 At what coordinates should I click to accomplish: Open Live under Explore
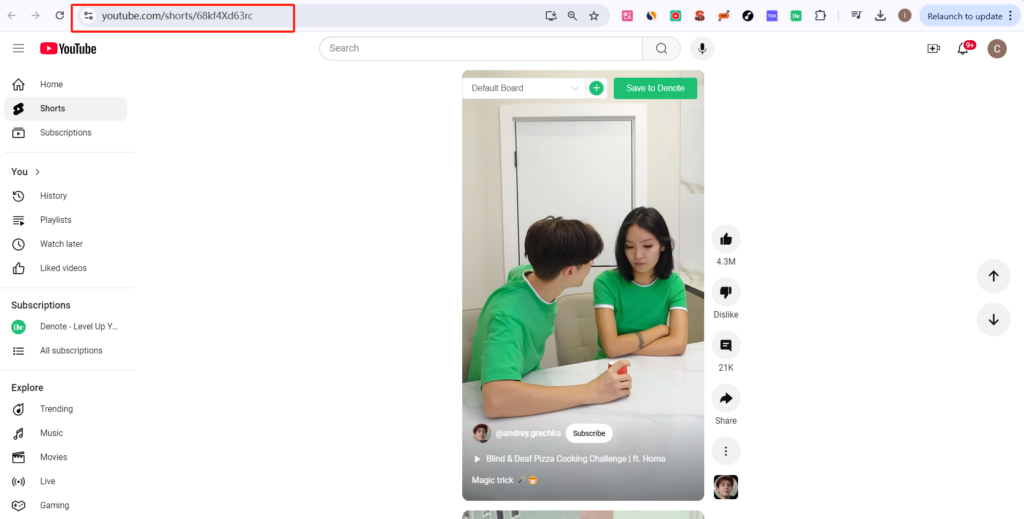[65, 481]
